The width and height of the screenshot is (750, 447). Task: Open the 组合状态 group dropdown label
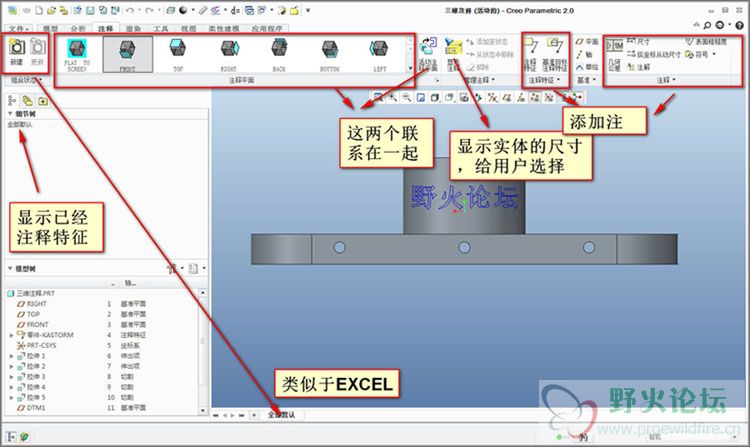27,80
